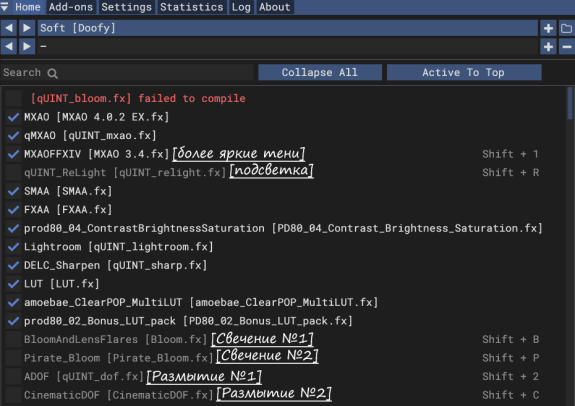575x406 pixels.
Task: Open the Settings tab
Action: [x=127, y=7]
